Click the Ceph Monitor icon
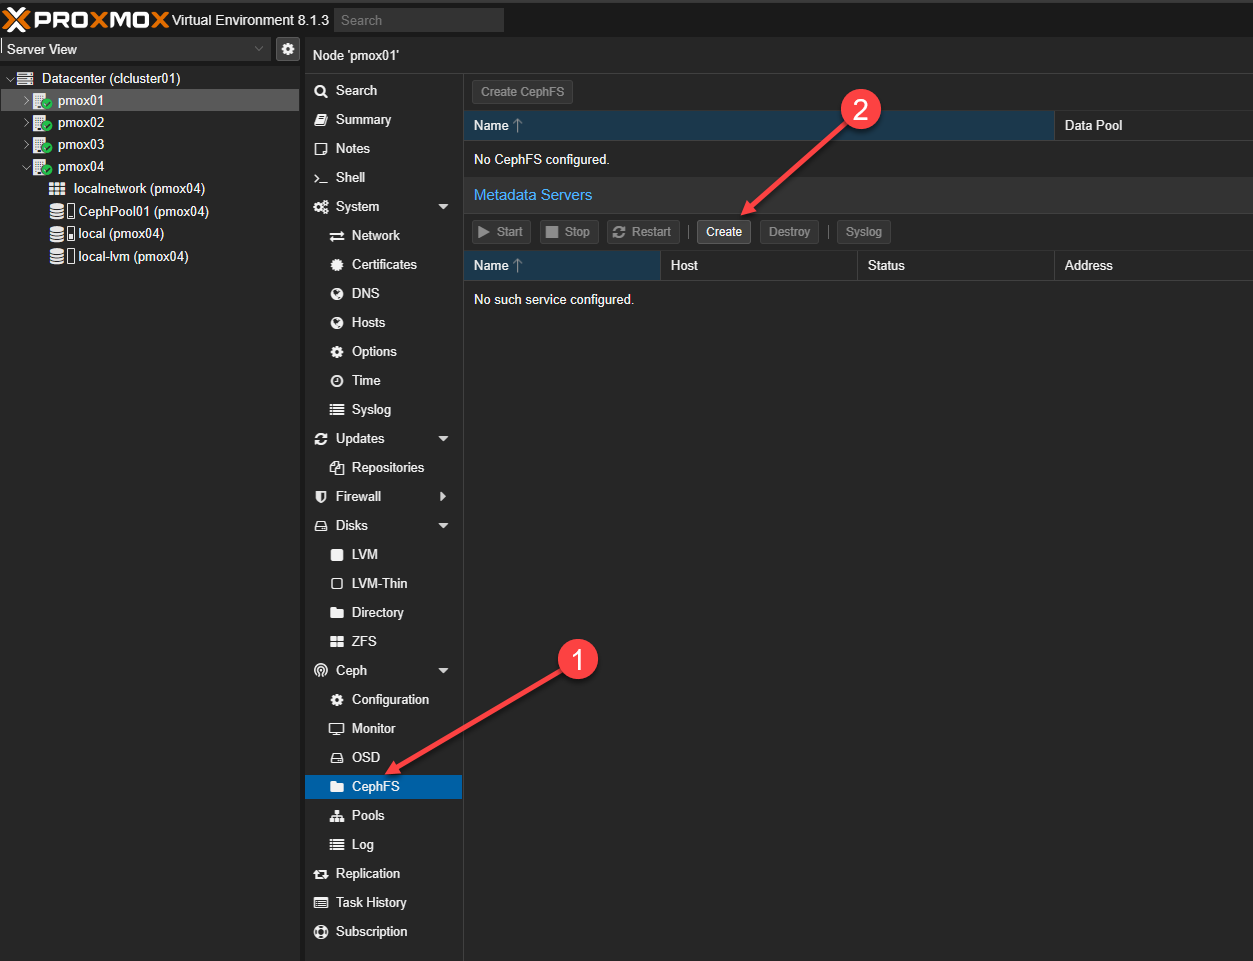The height and width of the screenshot is (961, 1253). (x=337, y=729)
